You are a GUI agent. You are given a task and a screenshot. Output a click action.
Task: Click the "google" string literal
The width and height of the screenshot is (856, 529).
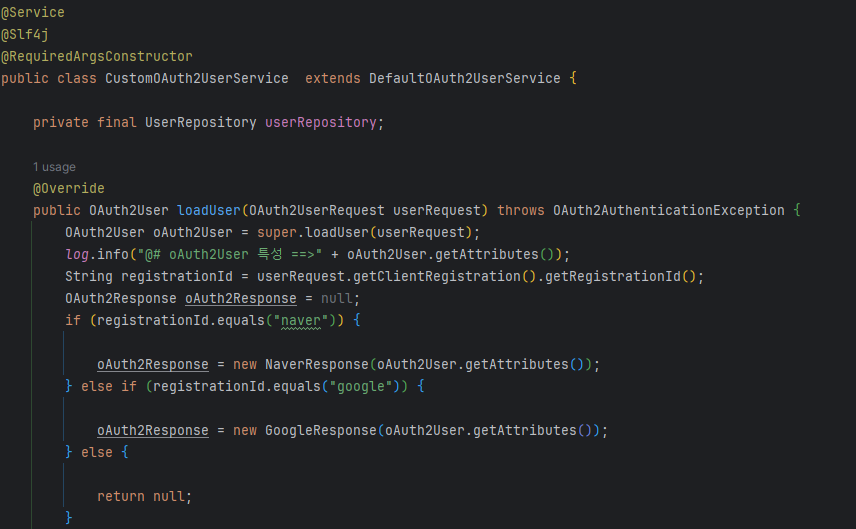[361, 387]
